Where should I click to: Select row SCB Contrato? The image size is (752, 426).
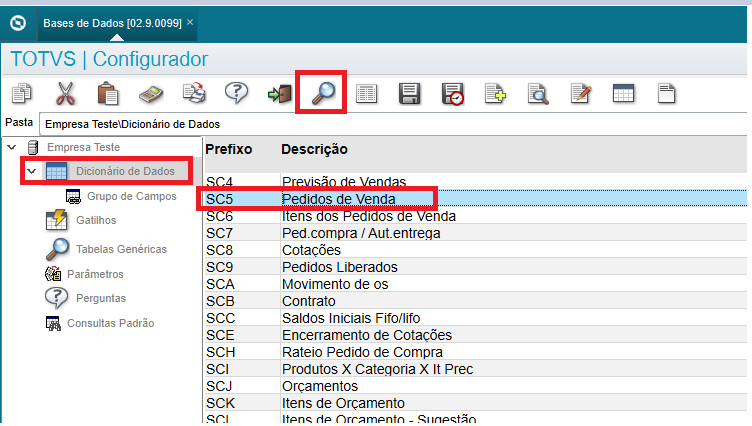coord(476,301)
